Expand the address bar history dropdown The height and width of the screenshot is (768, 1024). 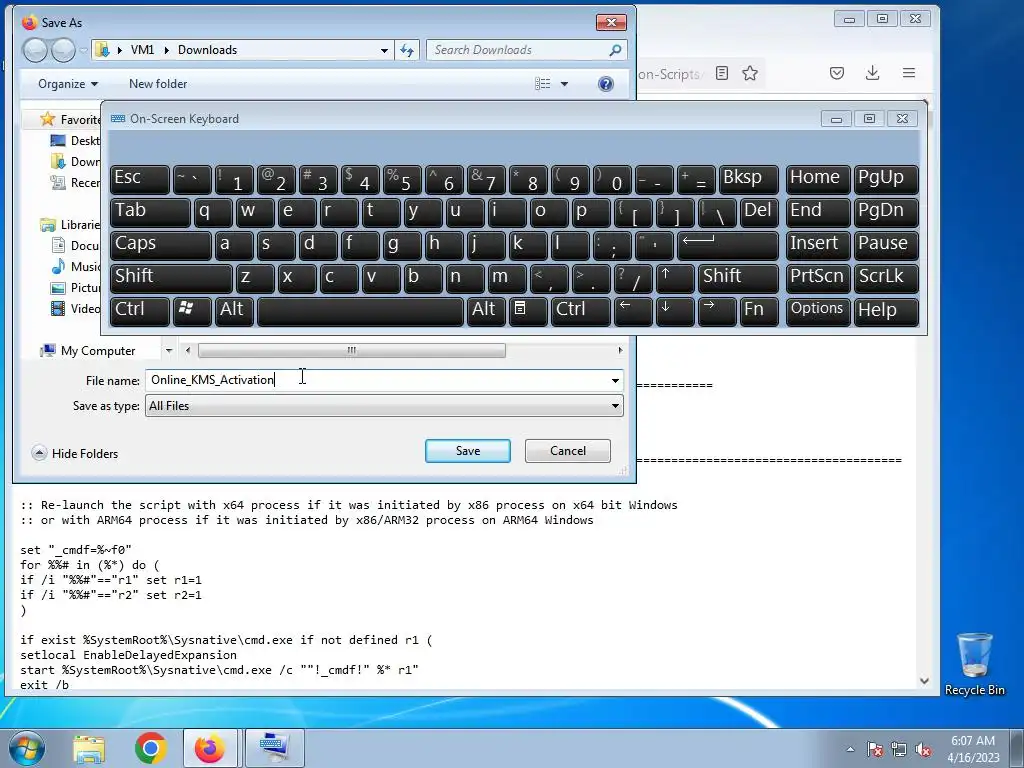click(x=384, y=50)
